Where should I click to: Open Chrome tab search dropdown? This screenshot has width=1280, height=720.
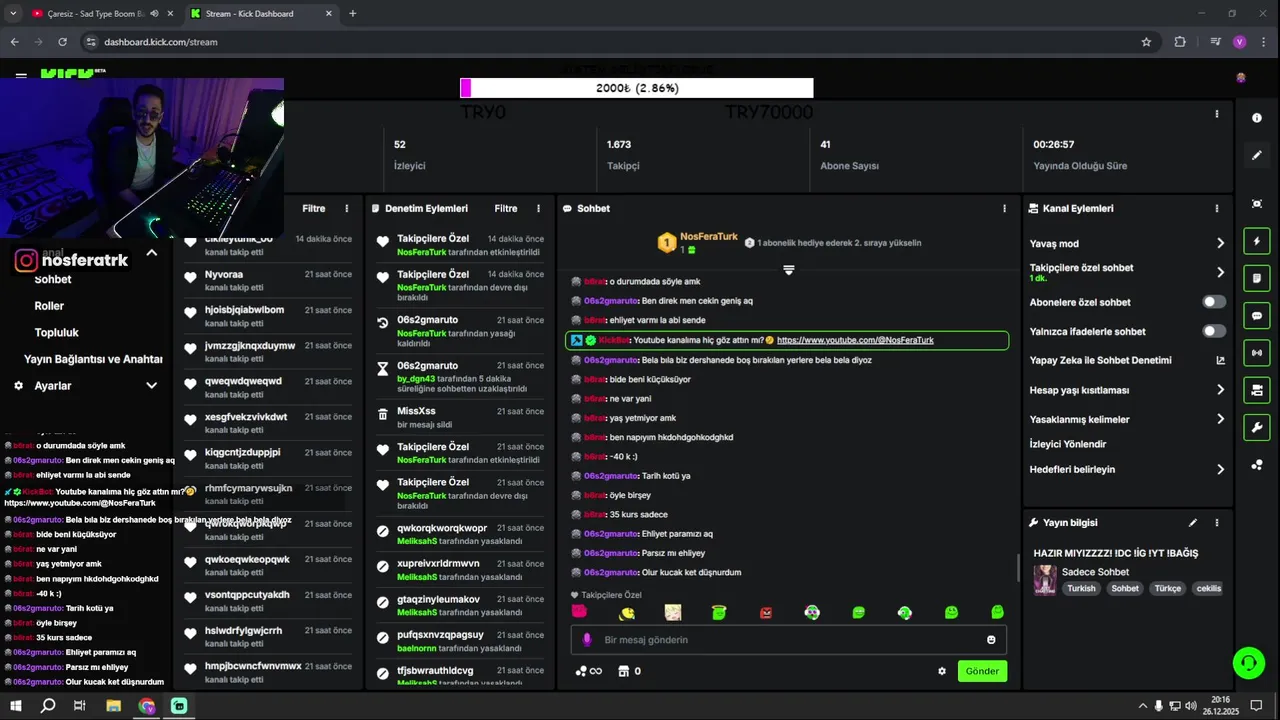tap(13, 14)
